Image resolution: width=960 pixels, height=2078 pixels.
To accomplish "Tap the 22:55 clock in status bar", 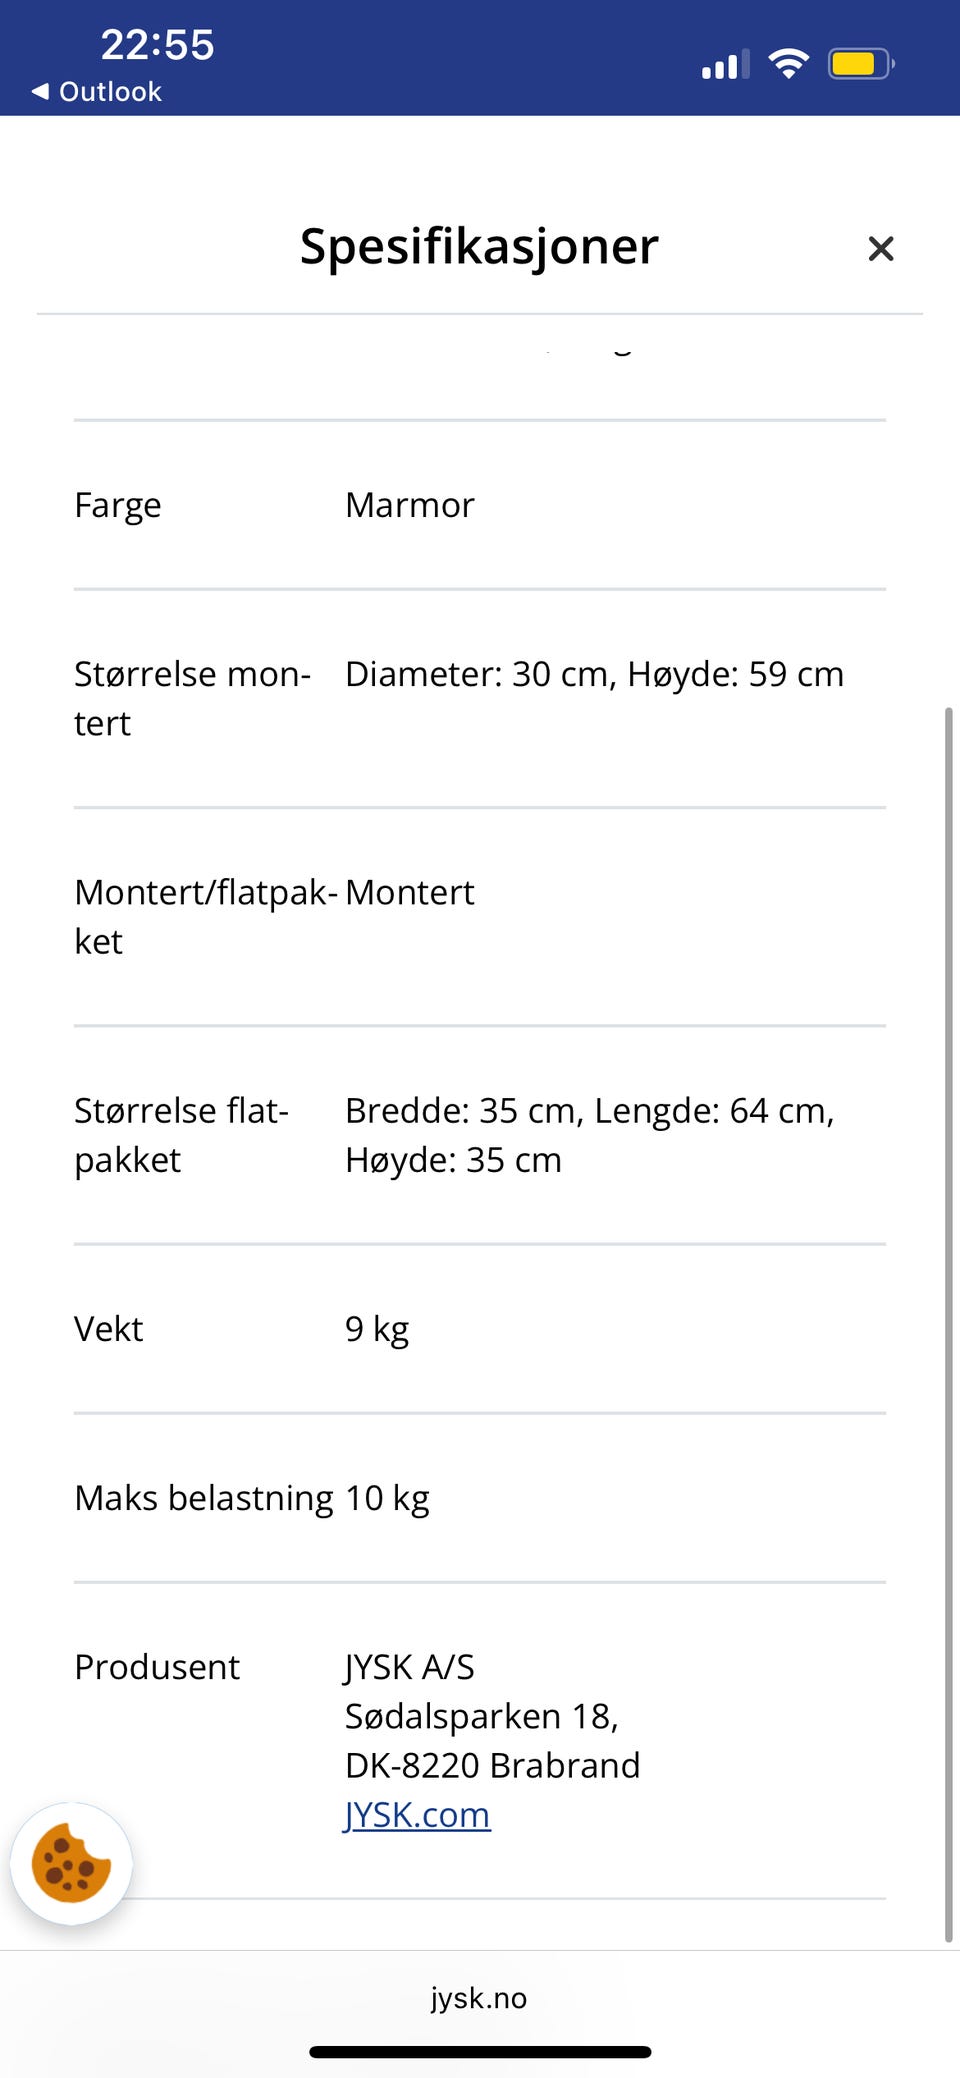I will pos(157,45).
